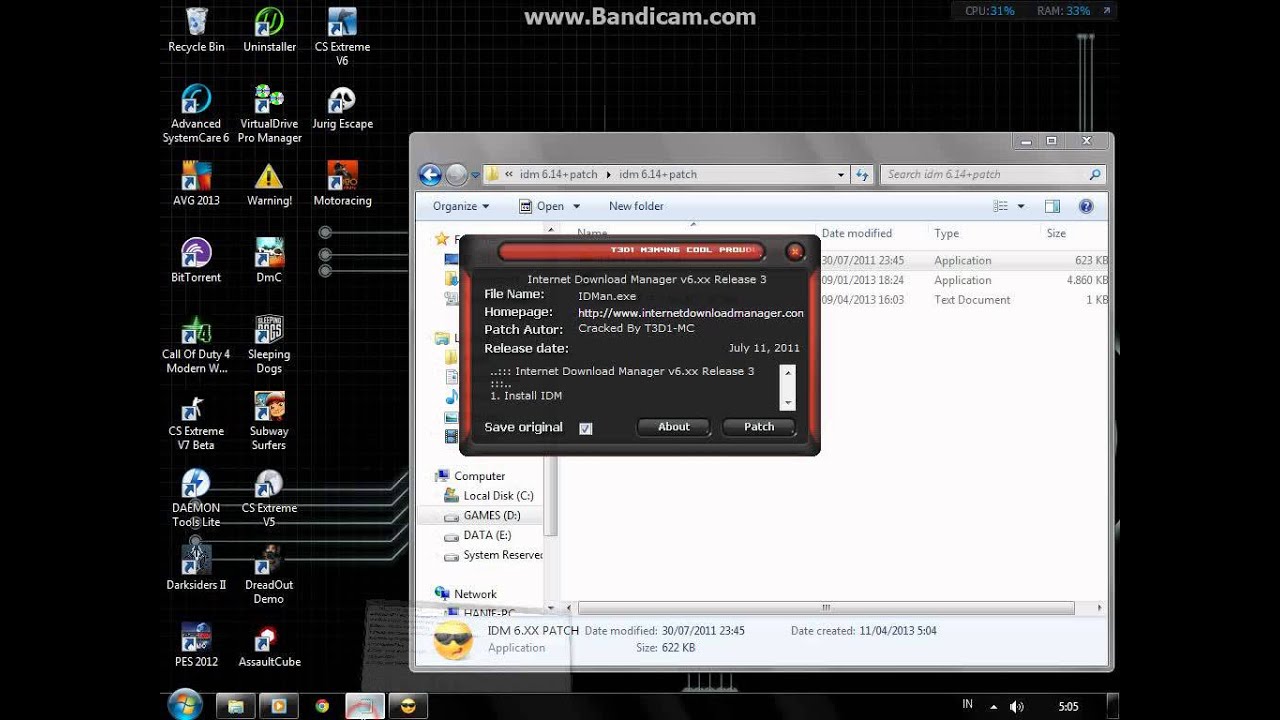Switch to the sunglasses smiley taskbar app

click(407, 706)
